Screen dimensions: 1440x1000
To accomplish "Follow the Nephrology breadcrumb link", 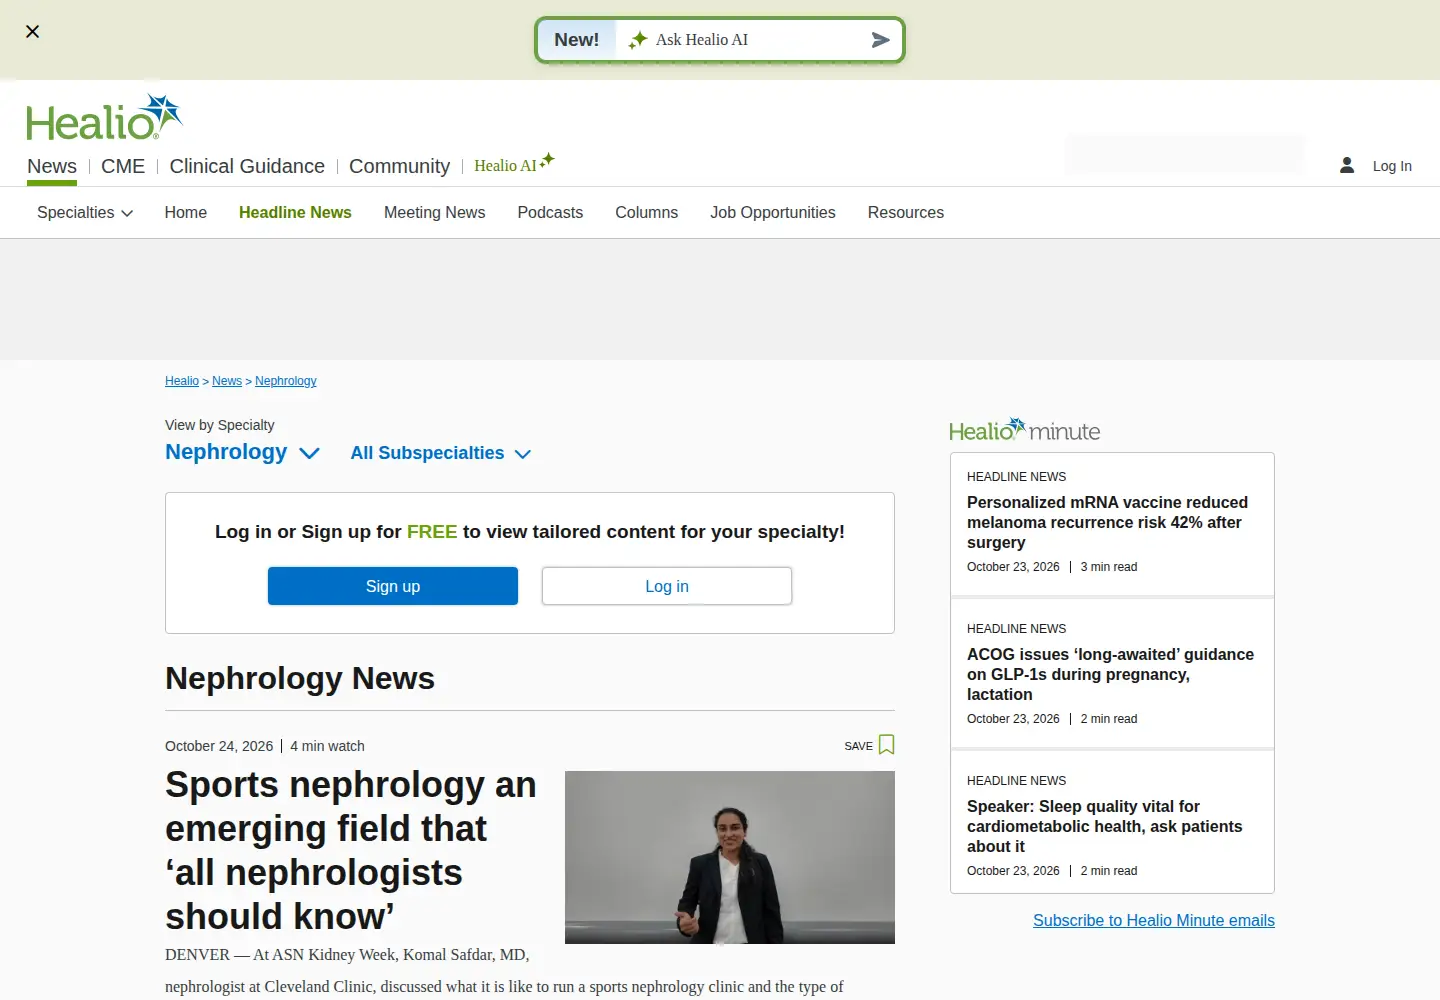I will point(286,381).
